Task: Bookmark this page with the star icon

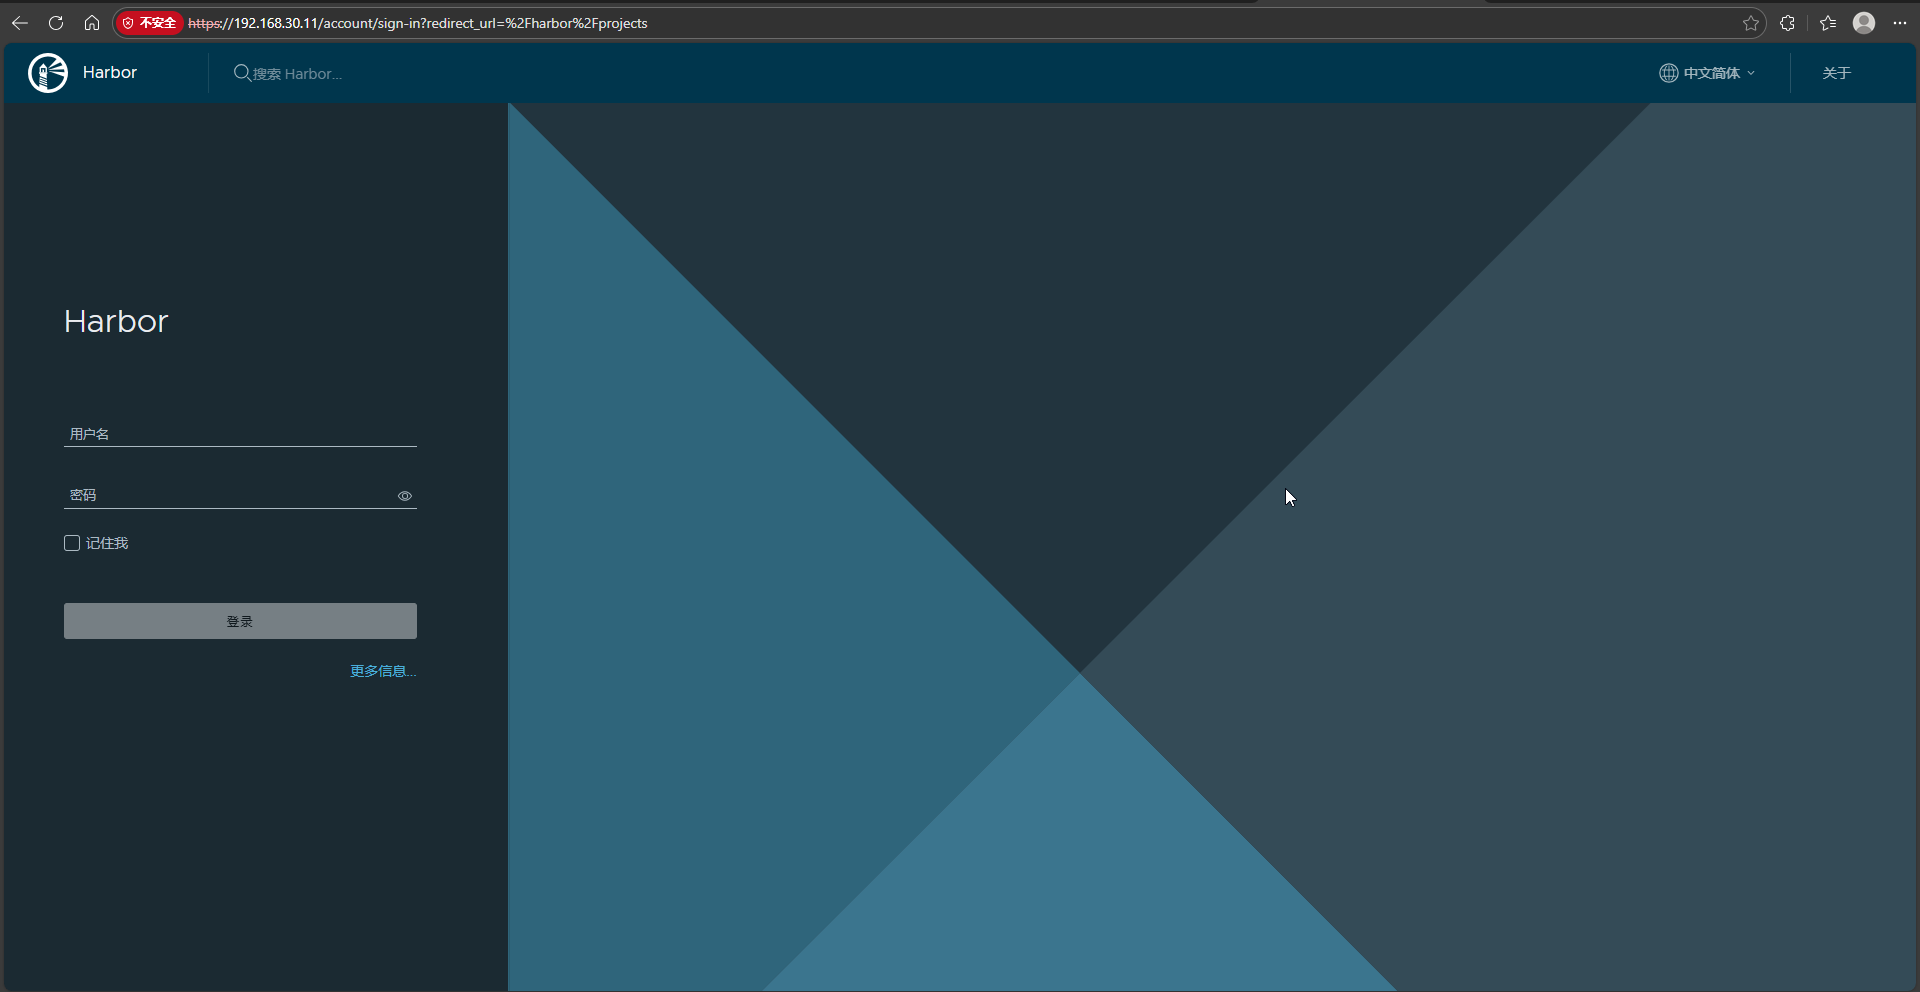Action: 1751,23
